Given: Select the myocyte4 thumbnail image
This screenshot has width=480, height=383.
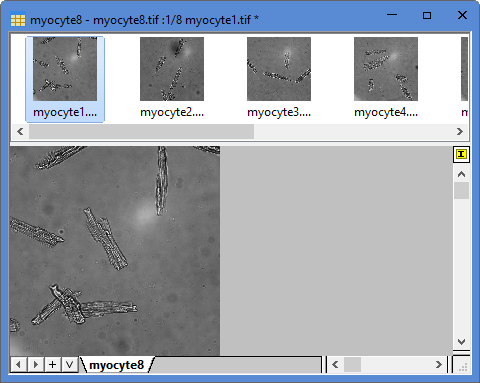Looking at the screenshot, I should (386, 69).
